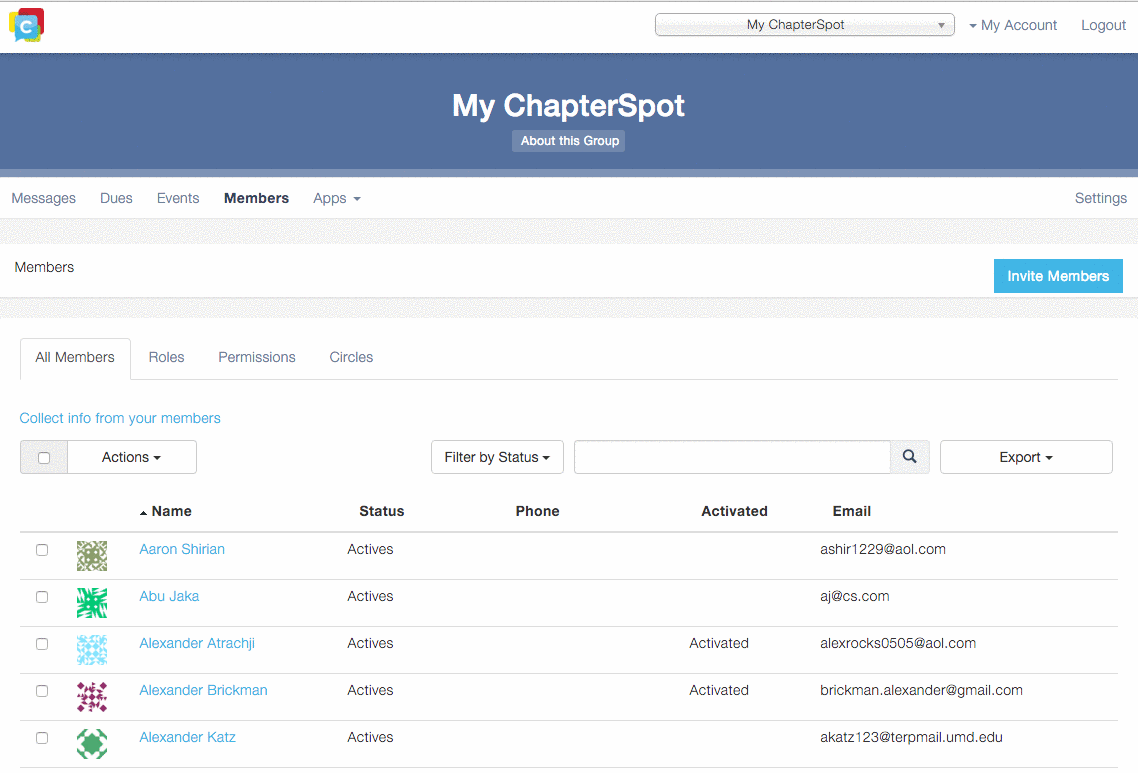The width and height of the screenshot is (1138, 773).
Task: Click the Activated column header
Action: [x=734, y=512]
